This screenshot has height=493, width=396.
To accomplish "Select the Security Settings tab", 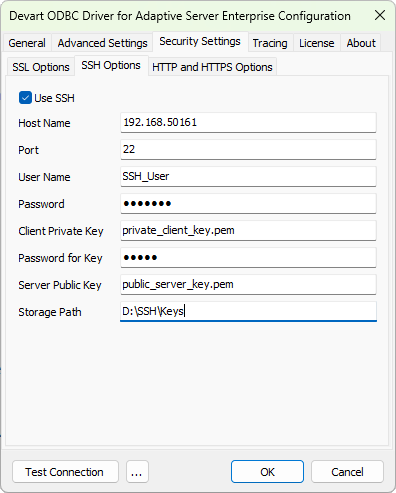I will click(200, 42).
